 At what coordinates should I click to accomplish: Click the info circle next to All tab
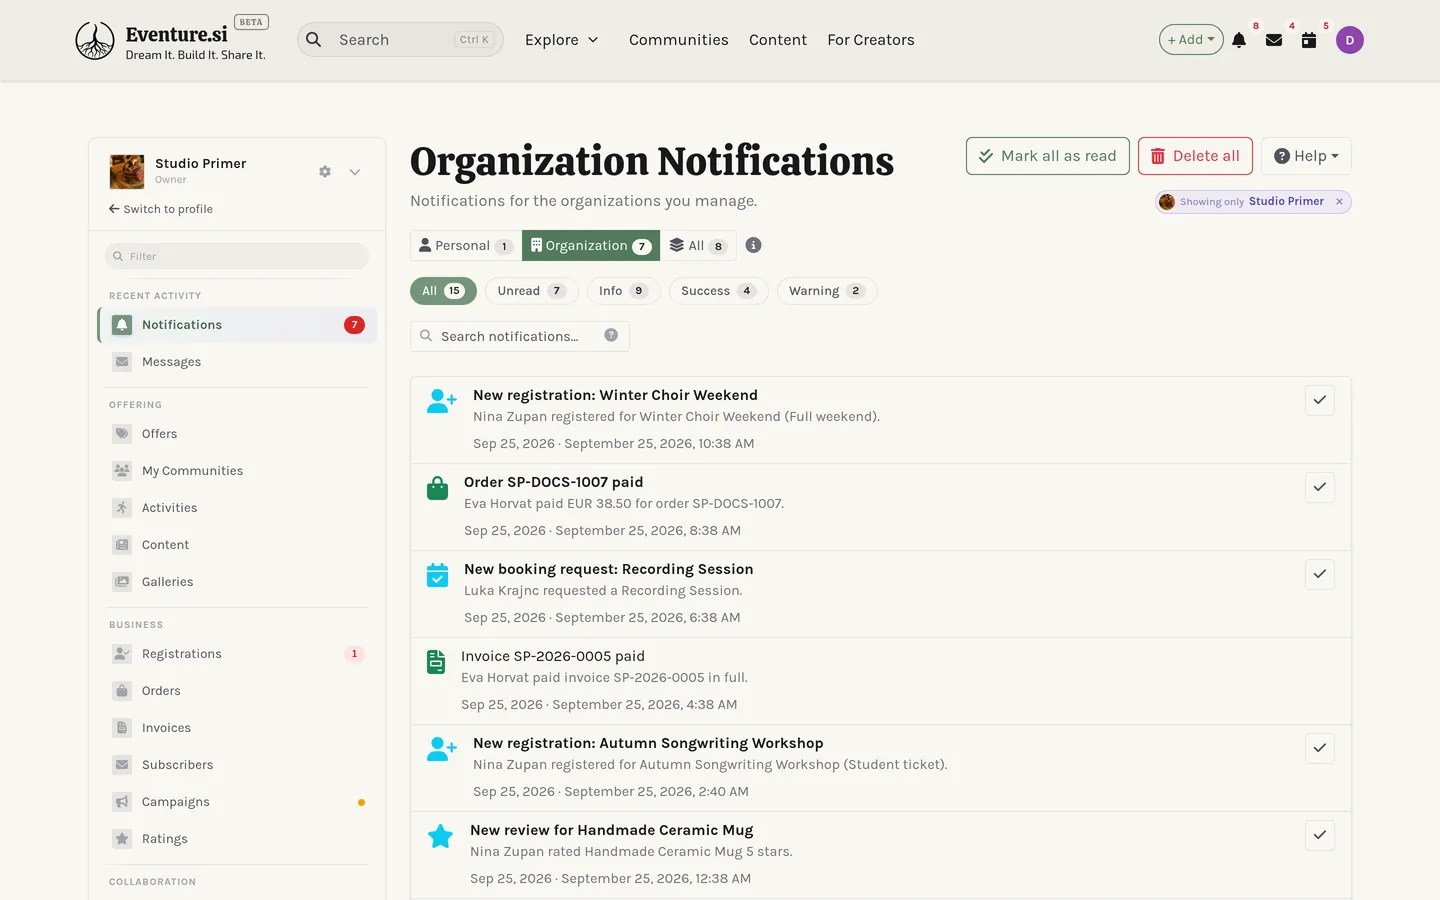pos(754,245)
